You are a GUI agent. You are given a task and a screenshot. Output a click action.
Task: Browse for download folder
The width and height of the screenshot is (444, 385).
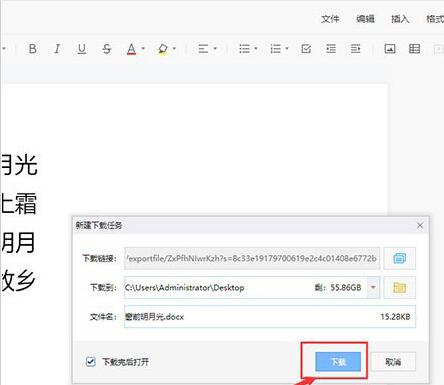(399, 287)
